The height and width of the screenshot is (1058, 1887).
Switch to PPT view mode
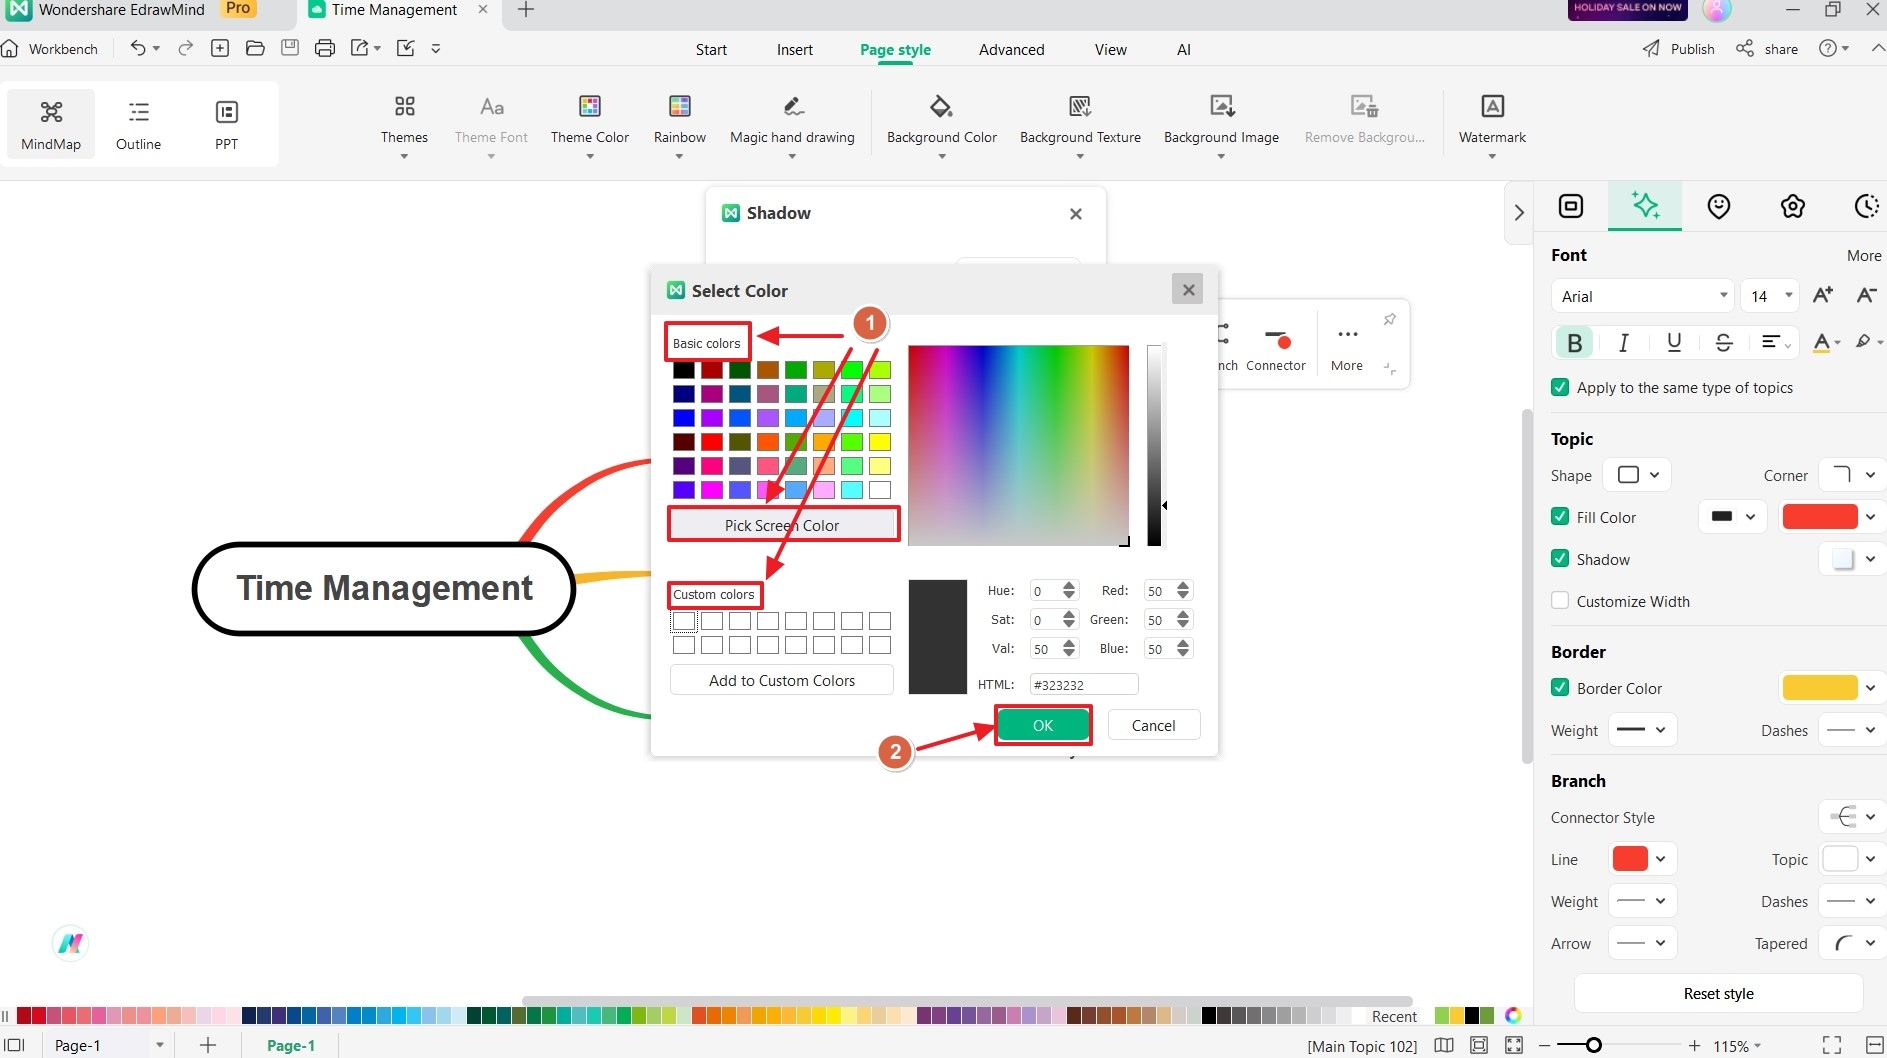pyautogui.click(x=227, y=124)
